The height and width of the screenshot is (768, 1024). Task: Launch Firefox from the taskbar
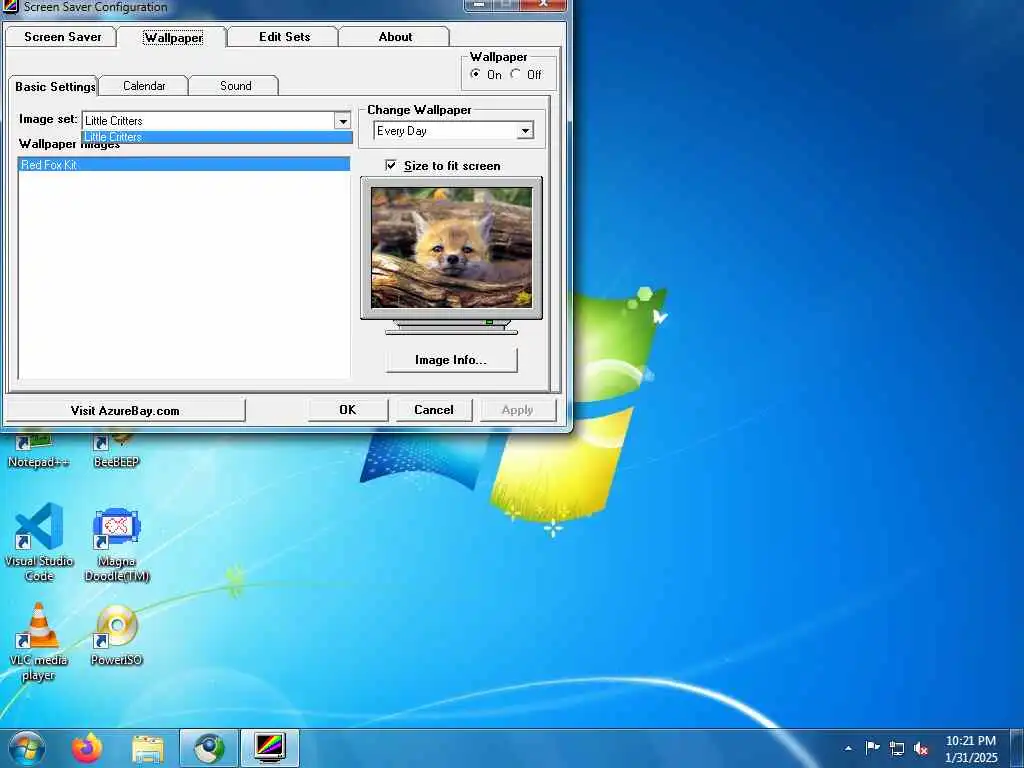coord(87,748)
